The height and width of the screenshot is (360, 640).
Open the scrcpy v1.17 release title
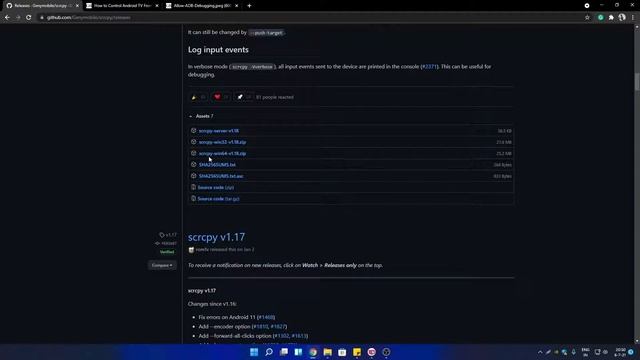216,237
